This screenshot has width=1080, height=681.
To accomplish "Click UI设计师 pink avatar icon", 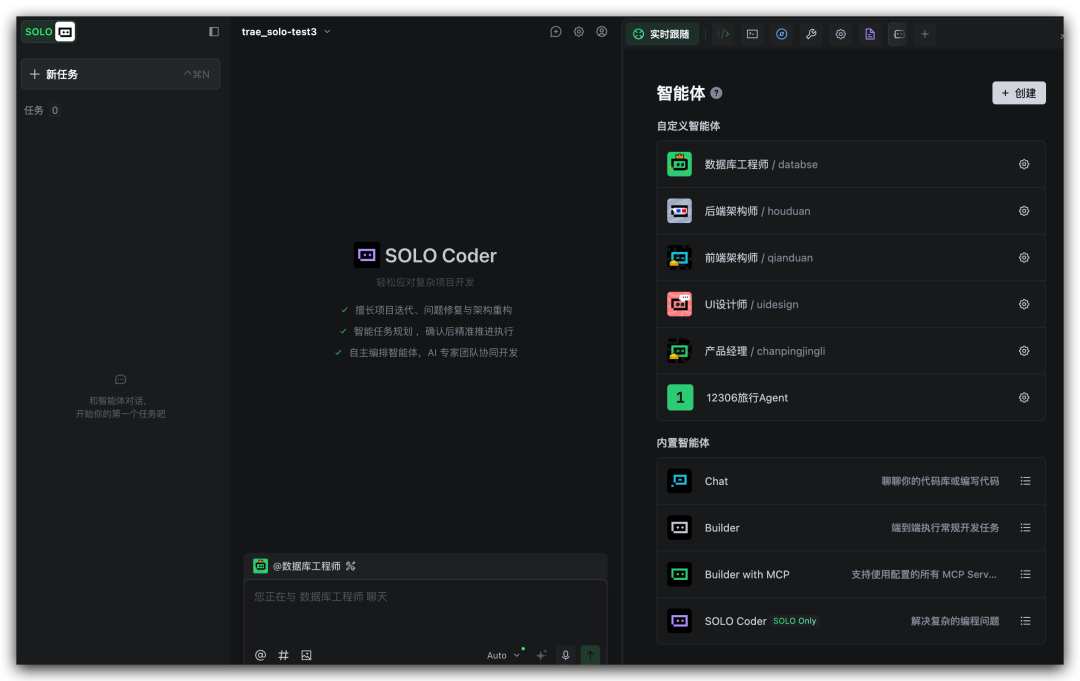I will coord(679,304).
